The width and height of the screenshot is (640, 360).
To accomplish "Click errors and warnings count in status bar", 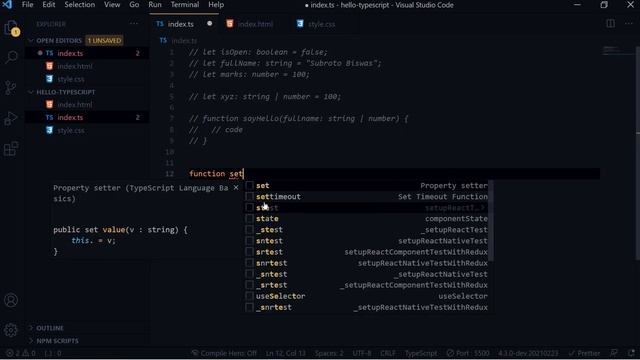I will 21,353.
